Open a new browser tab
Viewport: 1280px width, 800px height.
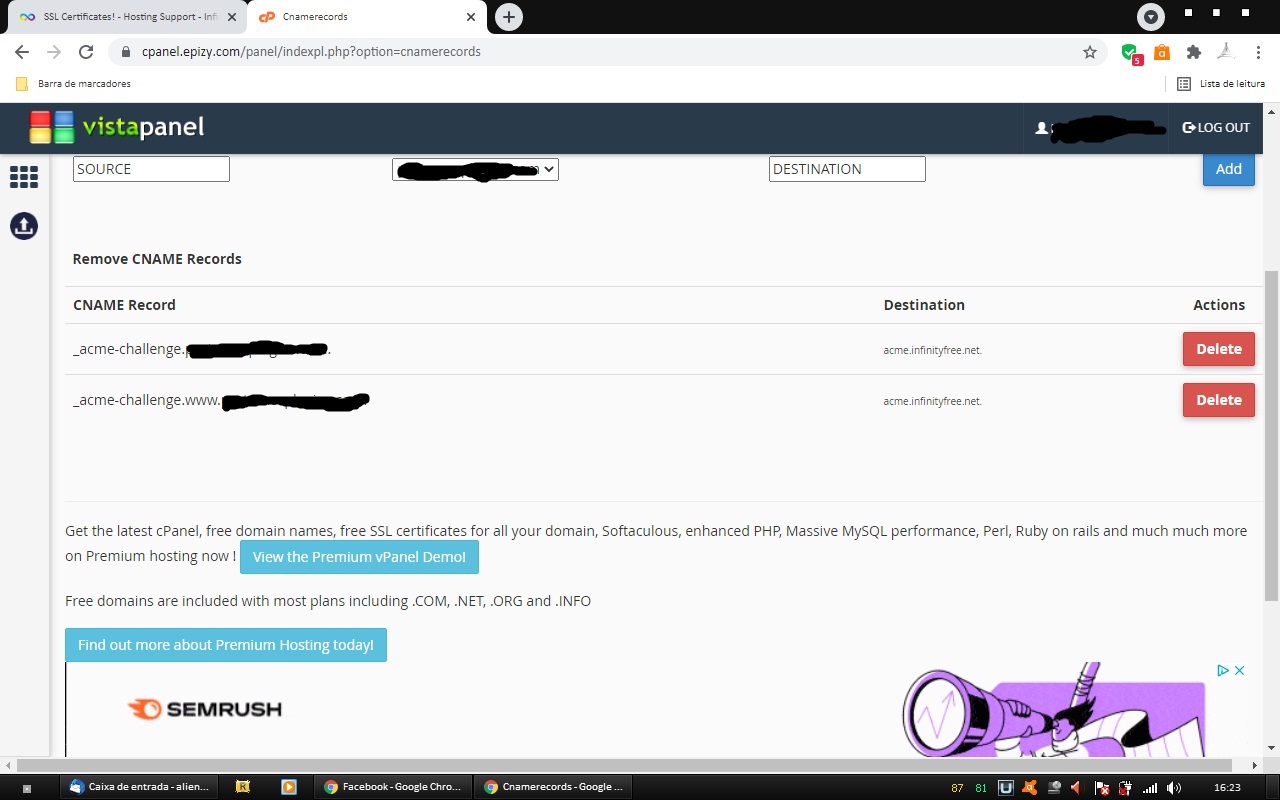pyautogui.click(x=509, y=17)
